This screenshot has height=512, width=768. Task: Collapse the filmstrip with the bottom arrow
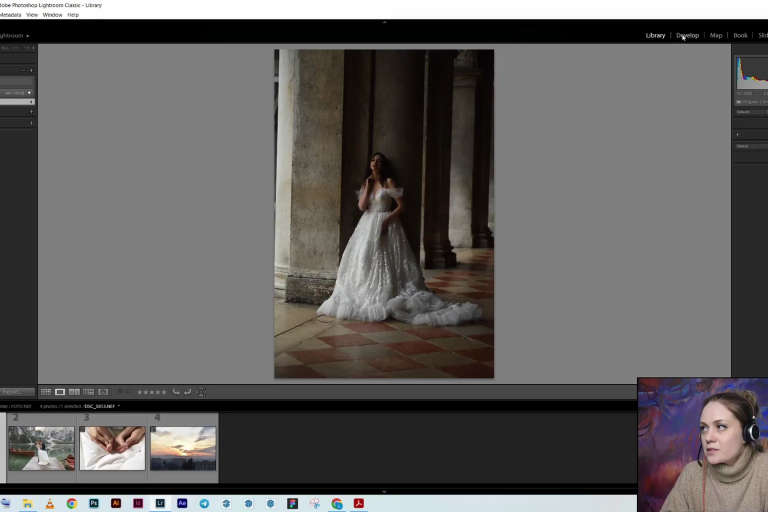[384, 491]
